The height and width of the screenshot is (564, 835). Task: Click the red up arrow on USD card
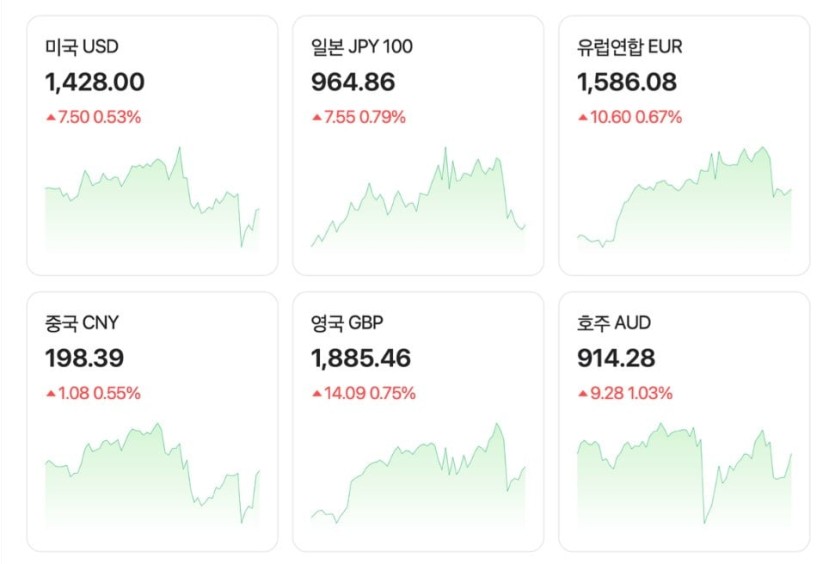coord(50,118)
